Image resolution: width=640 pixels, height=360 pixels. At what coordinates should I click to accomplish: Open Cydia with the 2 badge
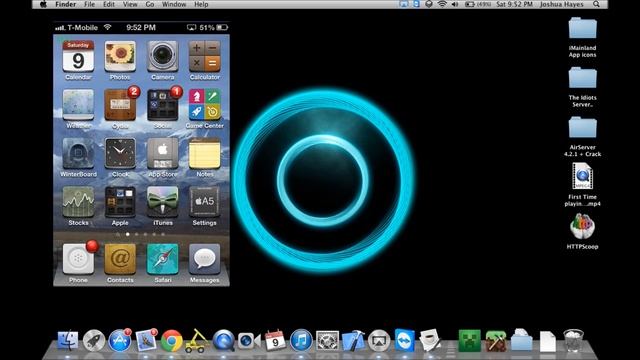(x=120, y=106)
